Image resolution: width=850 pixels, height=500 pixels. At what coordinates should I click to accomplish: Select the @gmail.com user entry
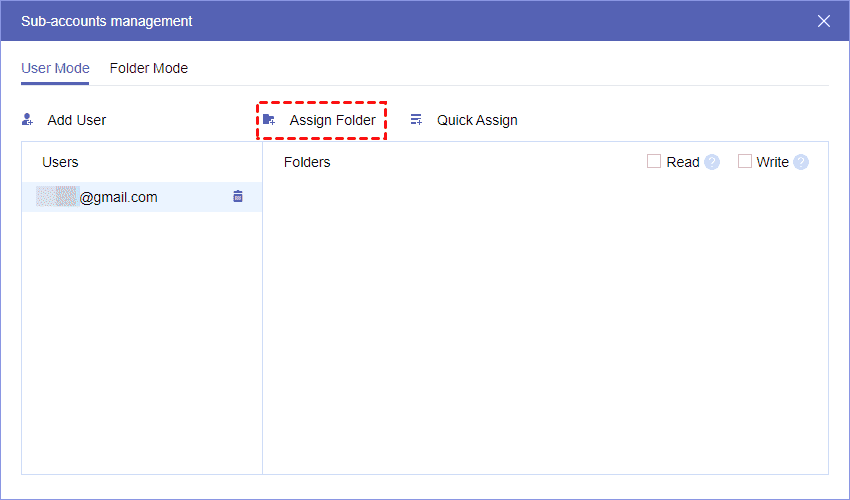click(x=118, y=197)
